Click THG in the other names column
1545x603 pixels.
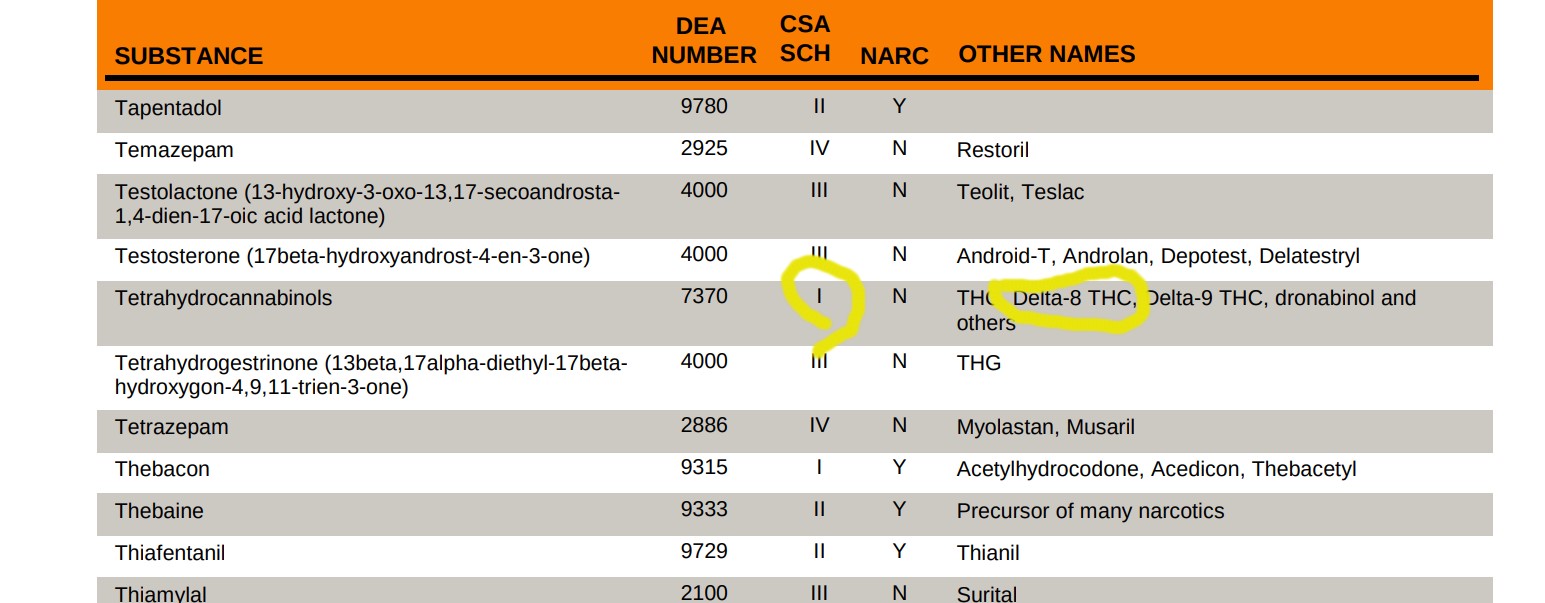pos(979,362)
